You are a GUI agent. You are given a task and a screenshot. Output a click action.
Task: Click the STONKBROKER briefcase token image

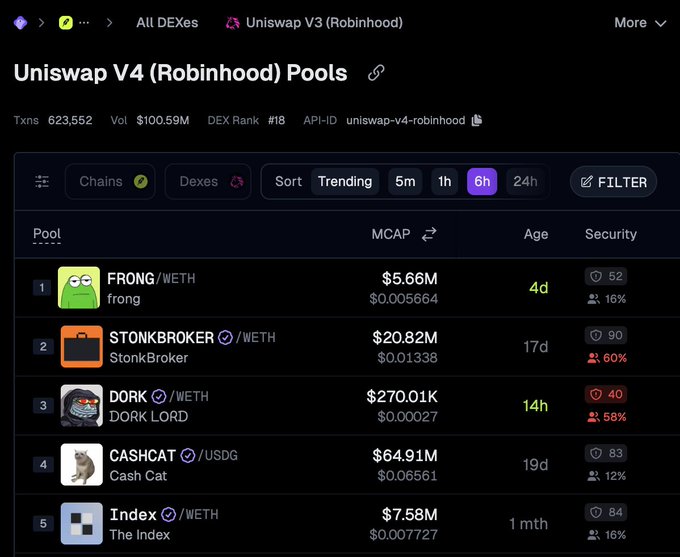click(x=82, y=347)
